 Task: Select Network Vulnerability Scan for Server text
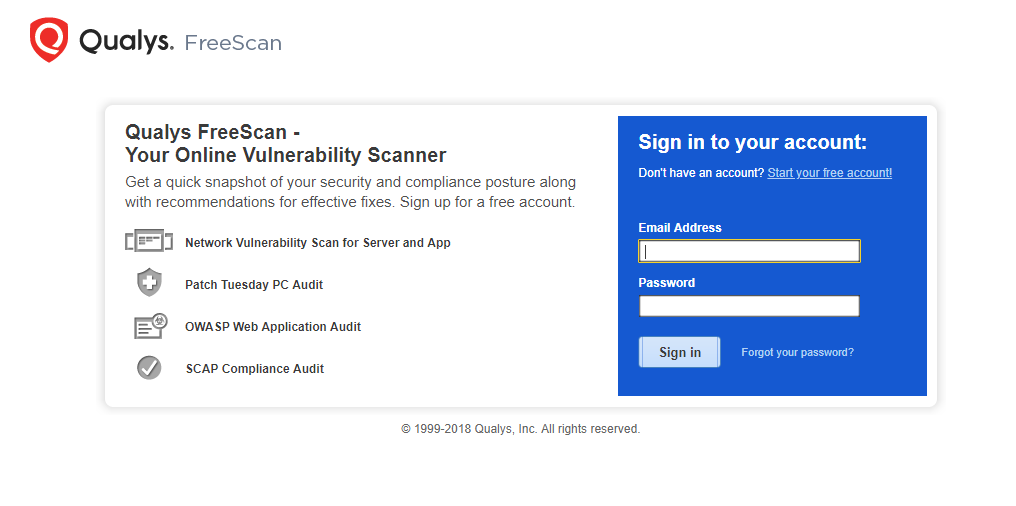317,243
